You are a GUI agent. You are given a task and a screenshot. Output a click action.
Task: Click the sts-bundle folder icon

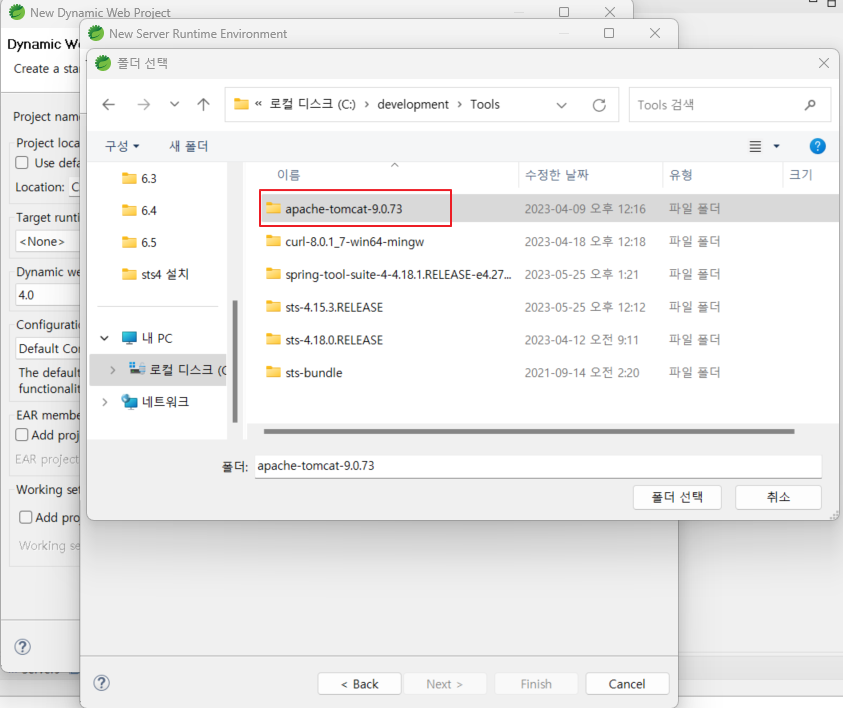[x=273, y=372]
